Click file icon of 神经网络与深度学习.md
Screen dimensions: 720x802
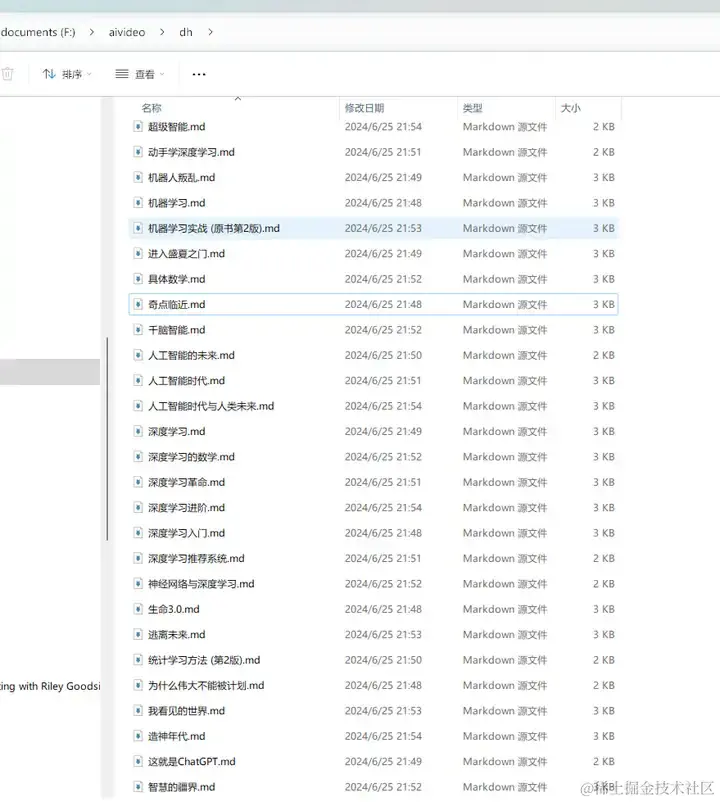pos(138,584)
